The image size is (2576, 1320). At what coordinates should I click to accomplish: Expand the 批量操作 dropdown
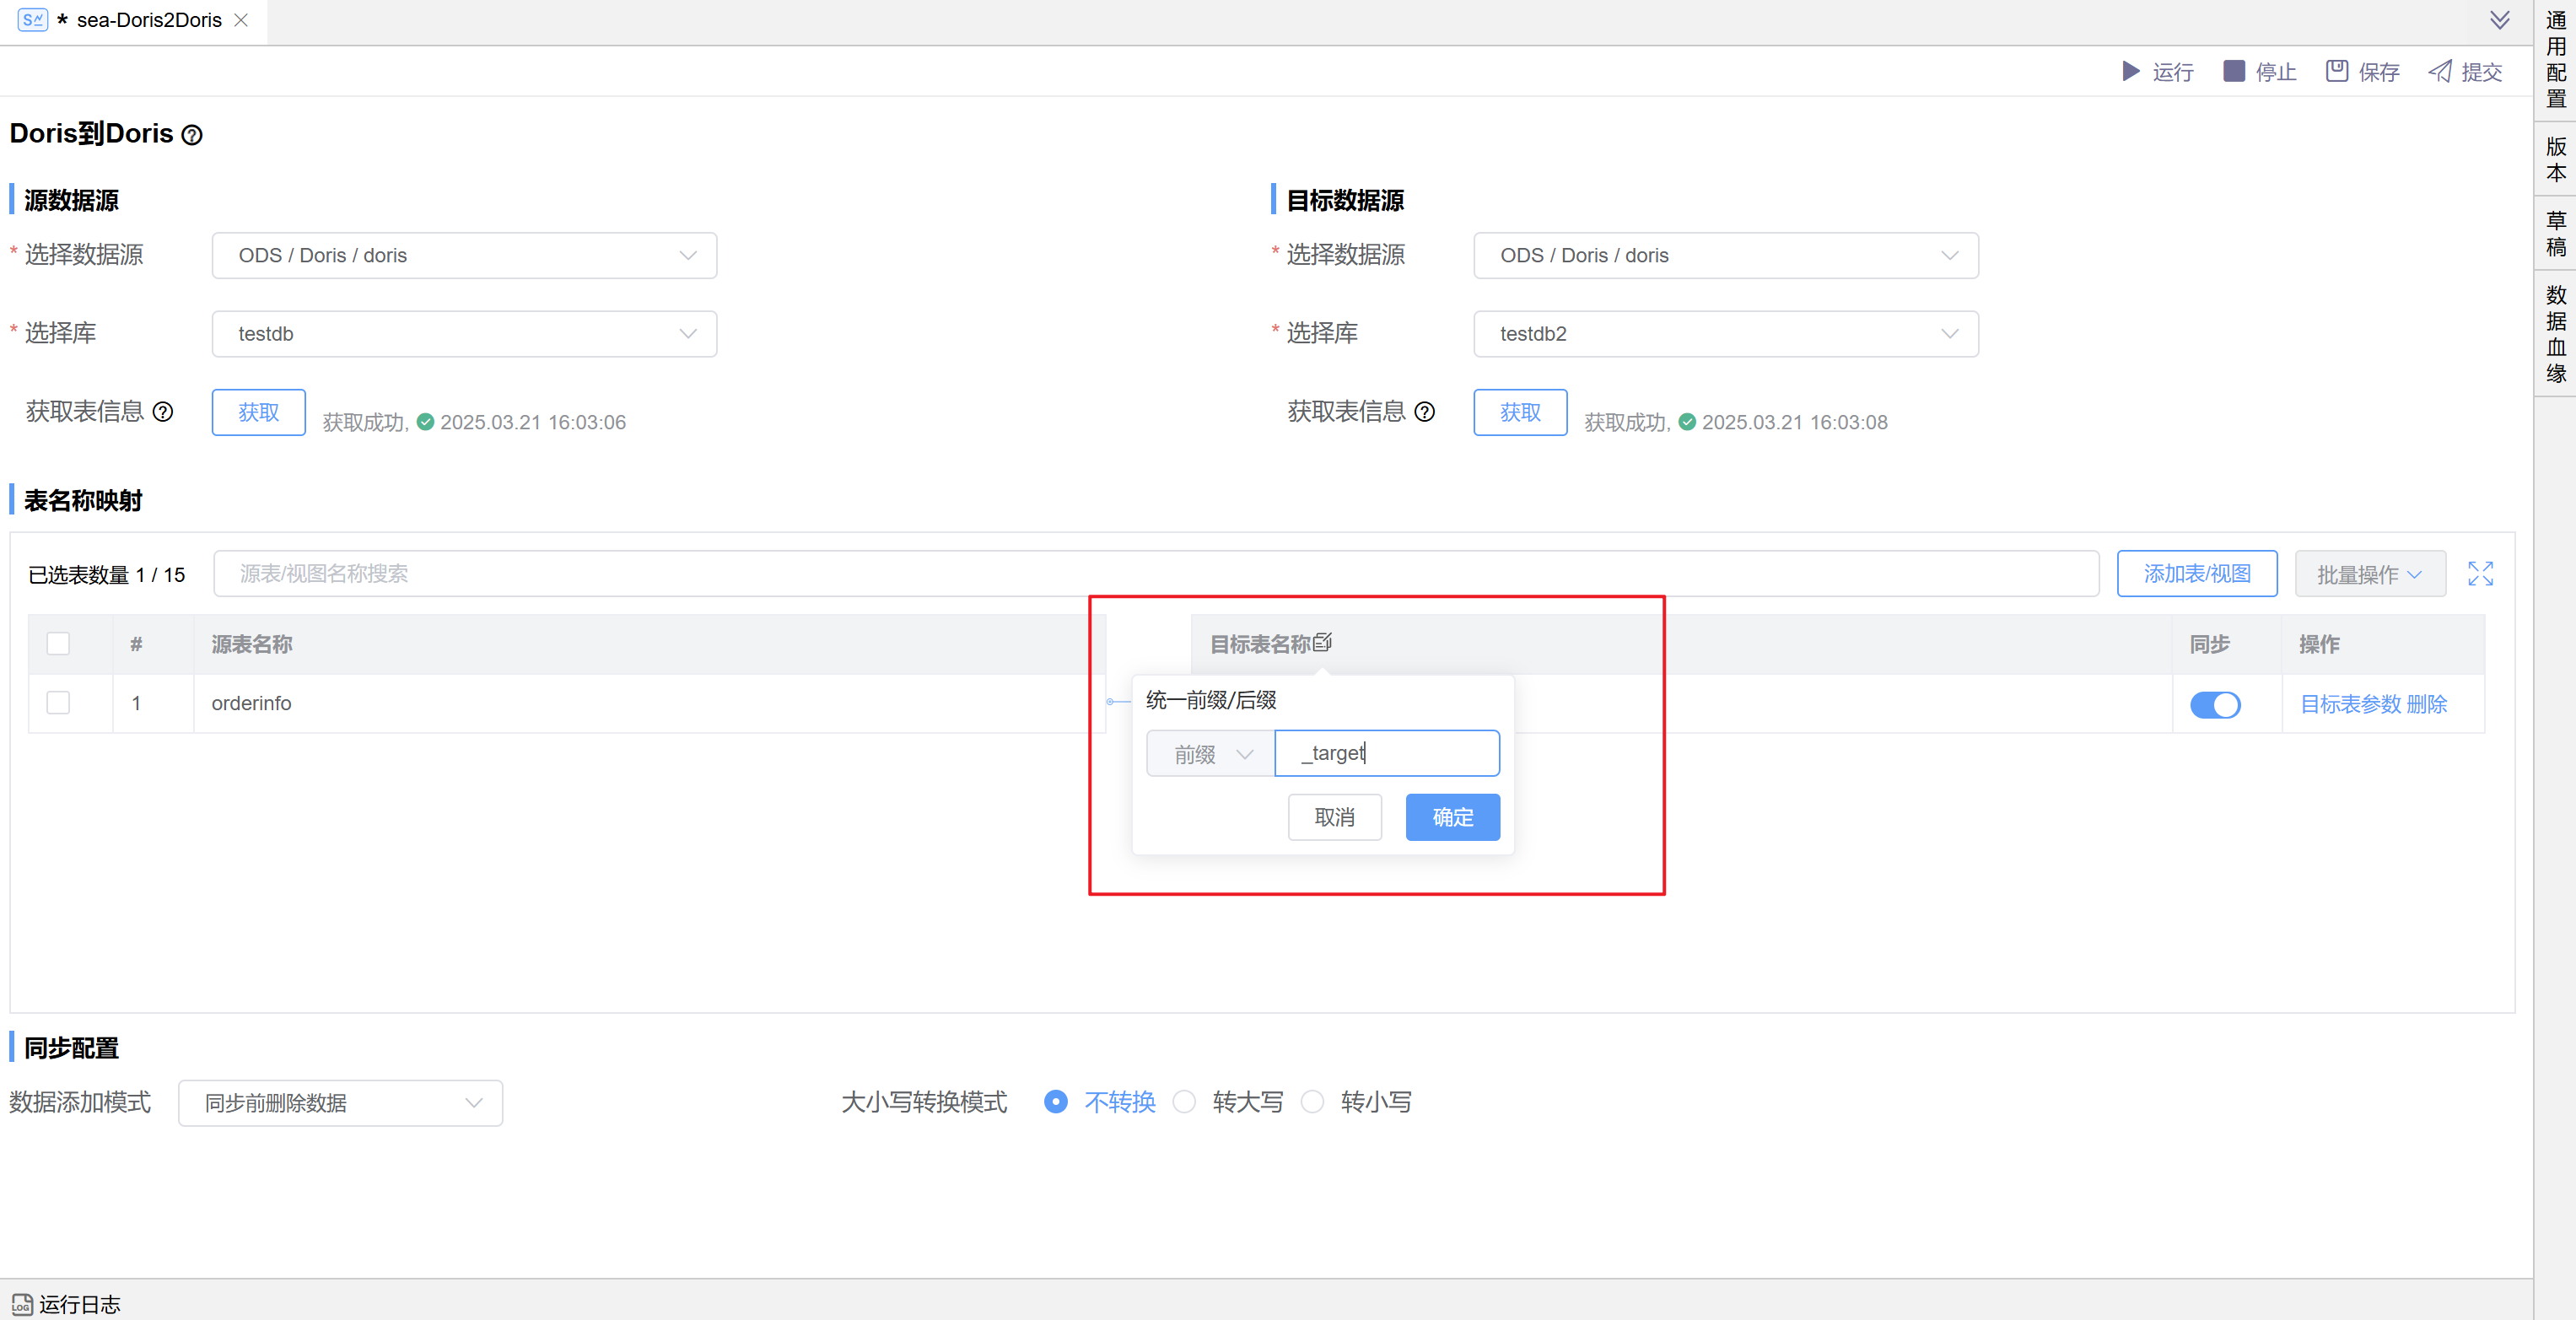click(2369, 574)
